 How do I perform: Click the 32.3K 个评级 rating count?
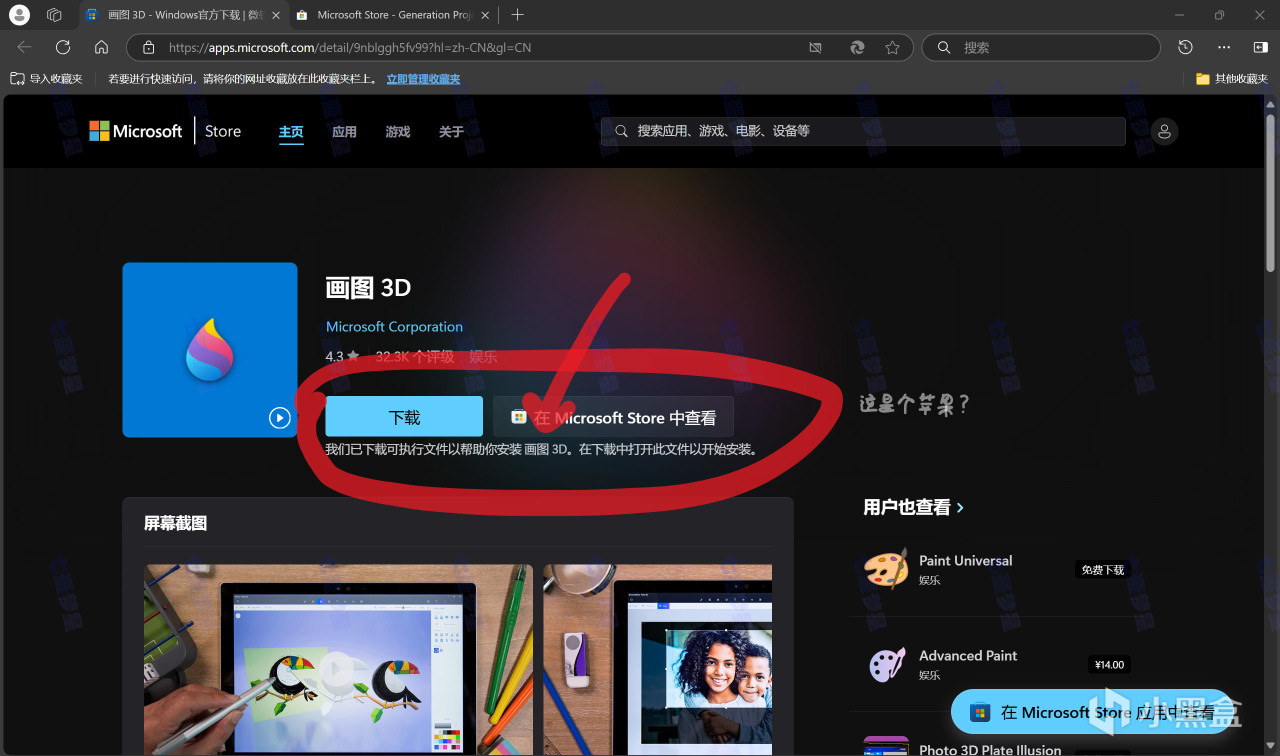click(415, 356)
